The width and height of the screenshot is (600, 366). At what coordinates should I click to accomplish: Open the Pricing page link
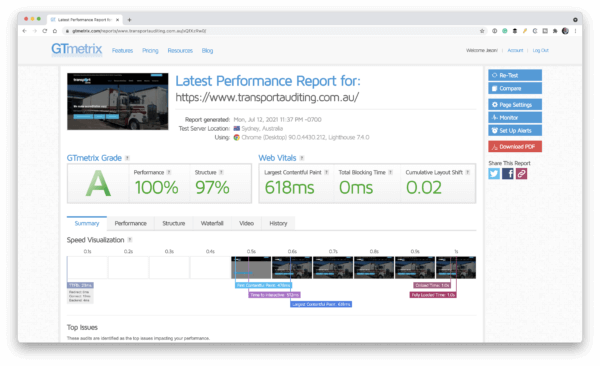(150, 51)
